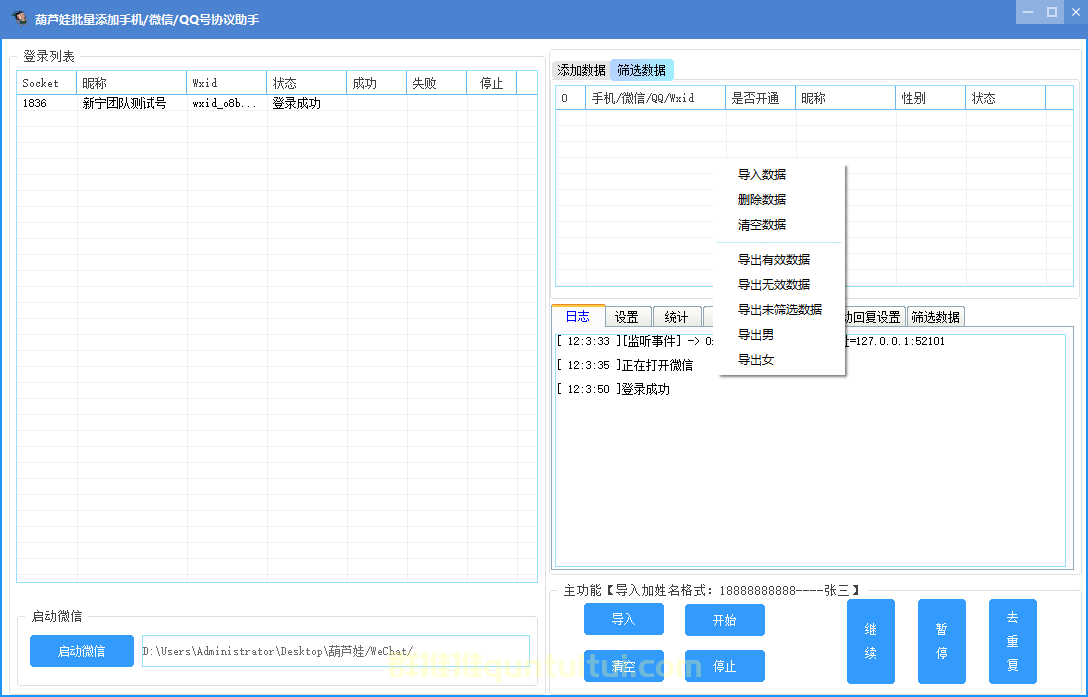The height and width of the screenshot is (697, 1088).
Task: Minimize the window
Action: tap(1028, 12)
